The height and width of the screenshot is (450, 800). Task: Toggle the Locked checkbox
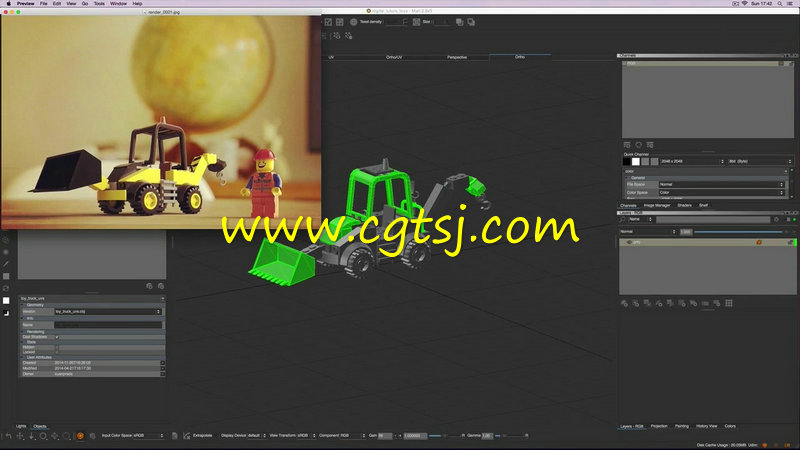pos(57,352)
